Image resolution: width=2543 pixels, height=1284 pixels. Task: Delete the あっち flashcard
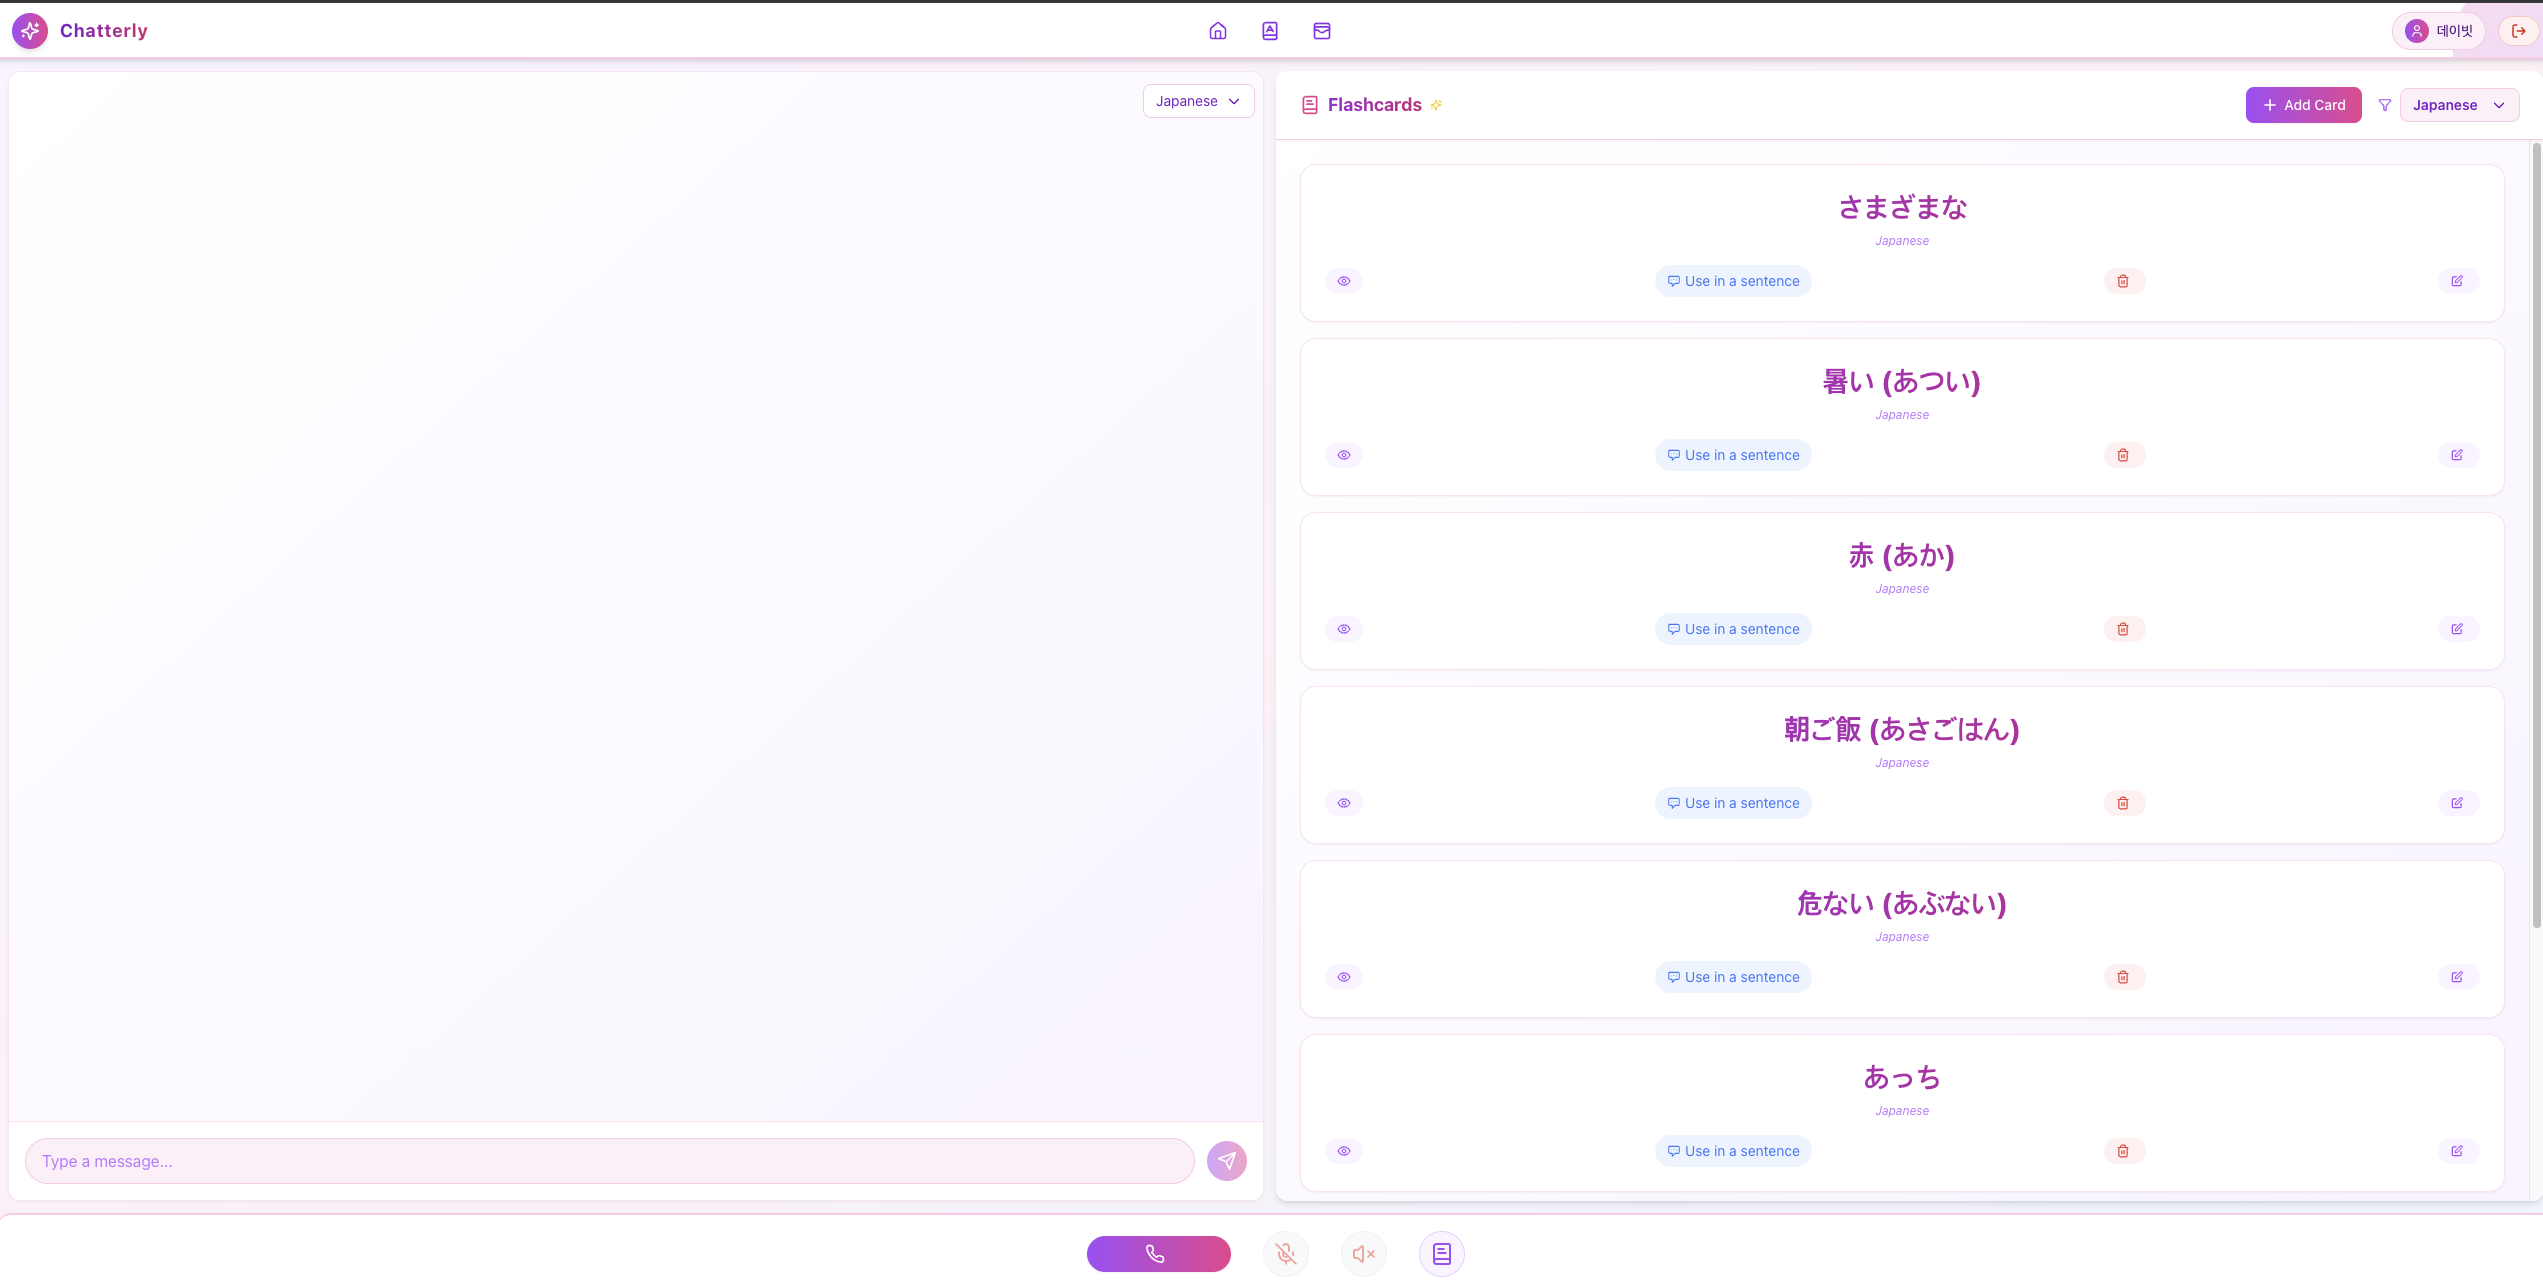tap(2123, 1151)
